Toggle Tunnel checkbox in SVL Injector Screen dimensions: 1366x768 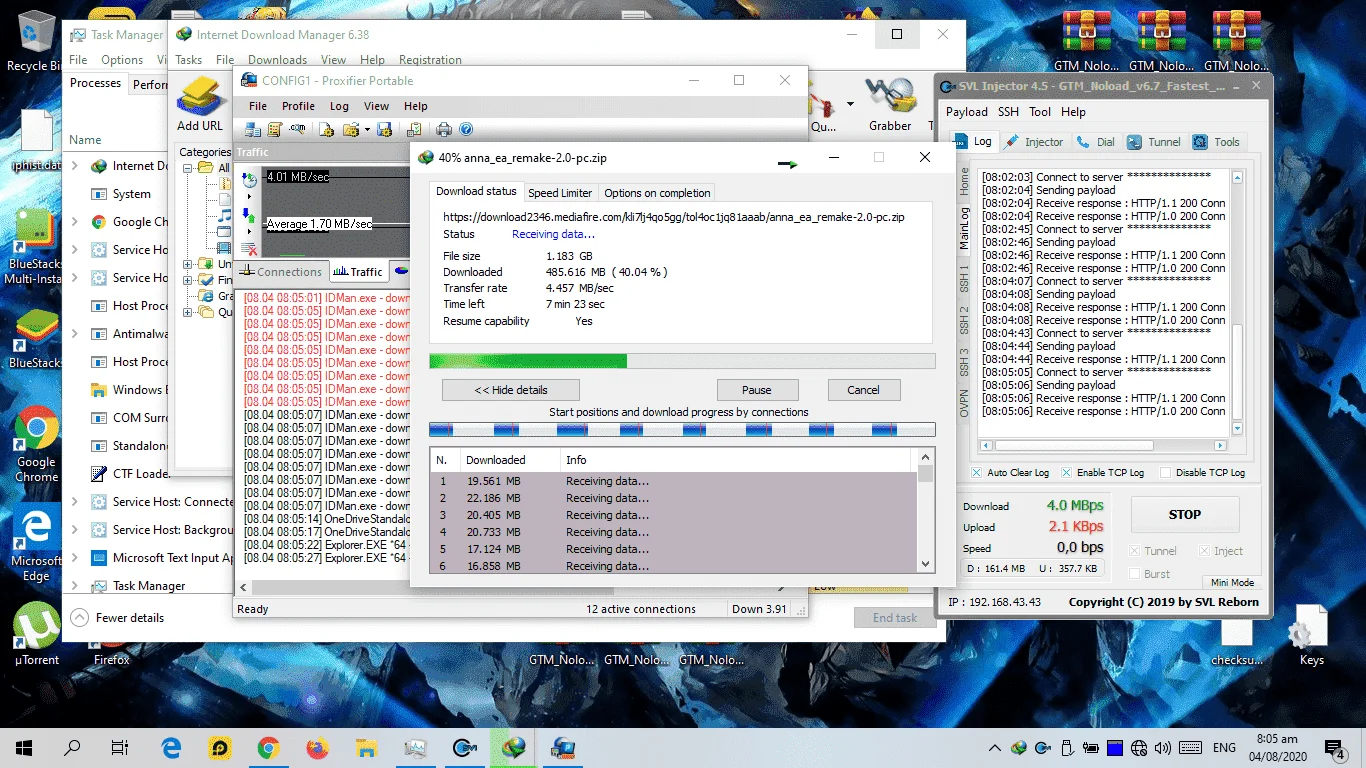pos(1133,551)
